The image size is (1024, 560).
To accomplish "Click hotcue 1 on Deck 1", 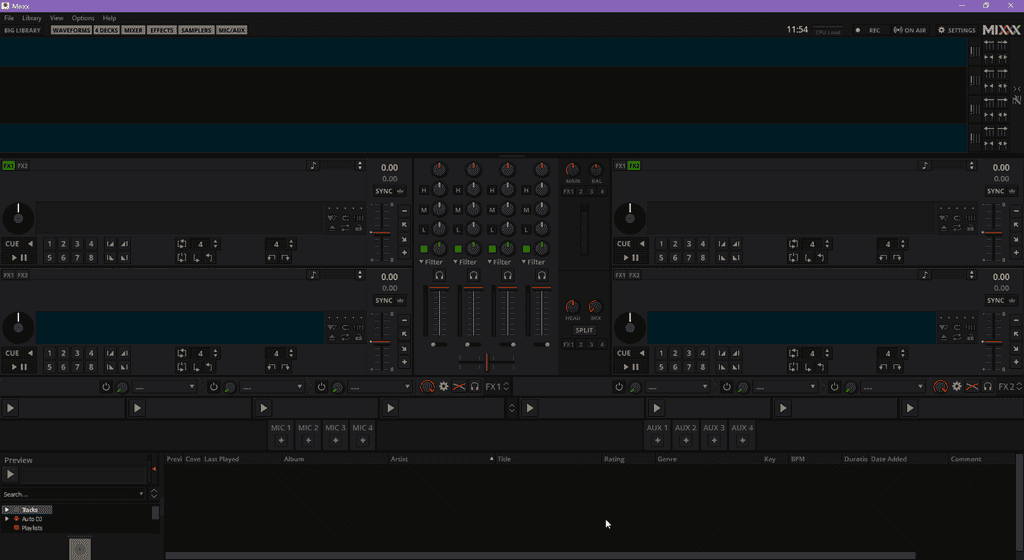I will pyautogui.click(x=50, y=243).
